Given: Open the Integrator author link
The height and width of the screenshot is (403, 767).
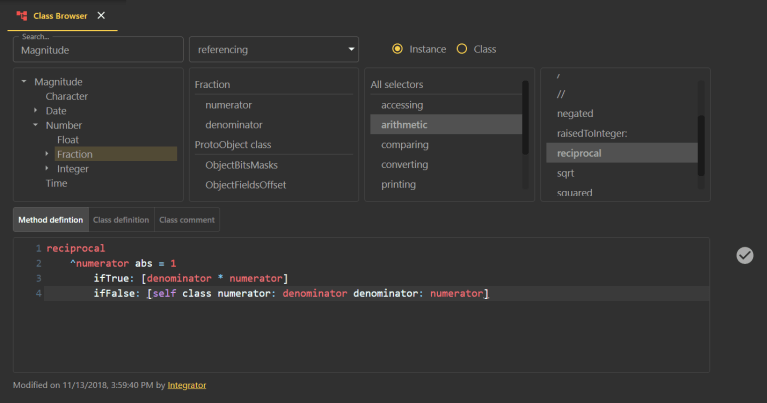Looking at the screenshot, I should click(x=187, y=385).
